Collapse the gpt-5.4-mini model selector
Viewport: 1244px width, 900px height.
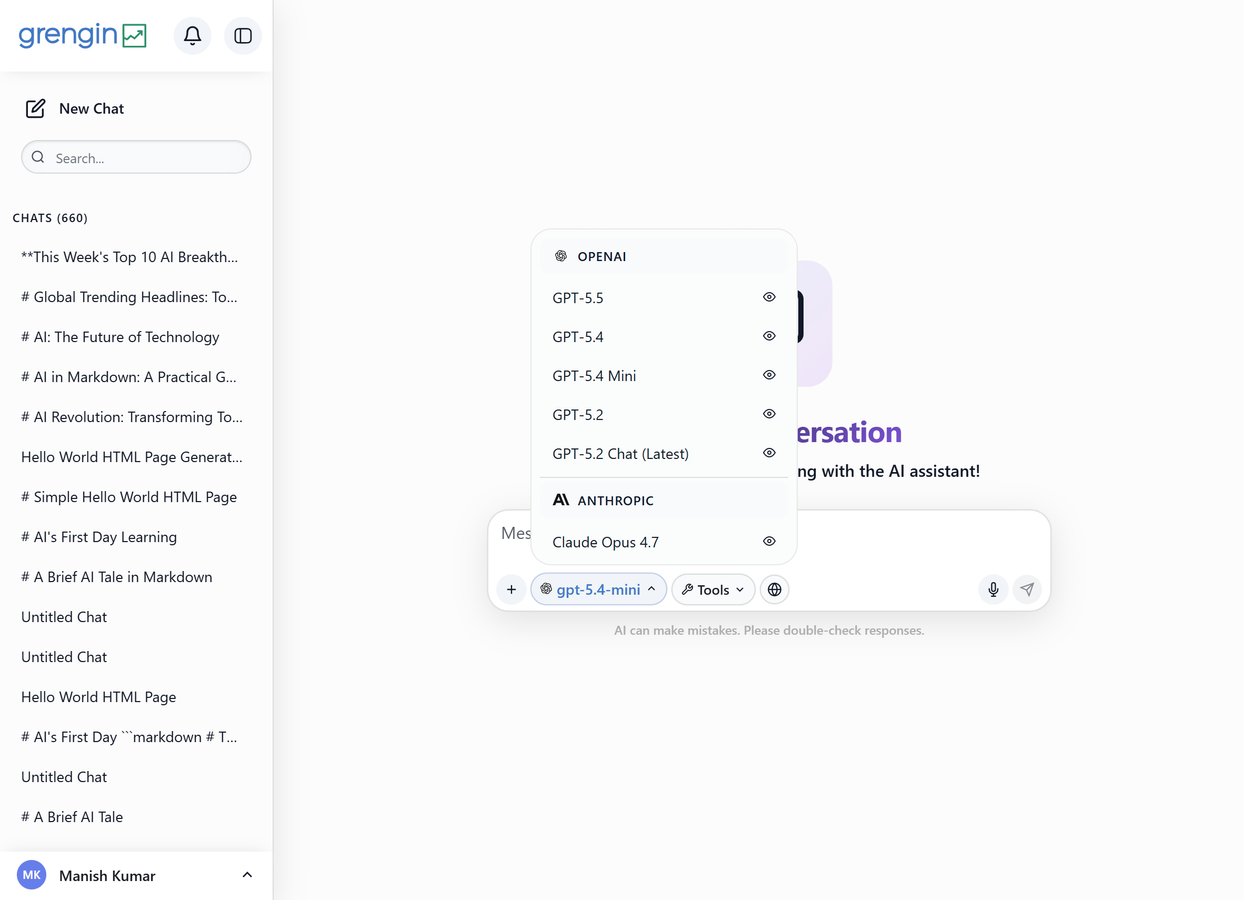tap(599, 590)
